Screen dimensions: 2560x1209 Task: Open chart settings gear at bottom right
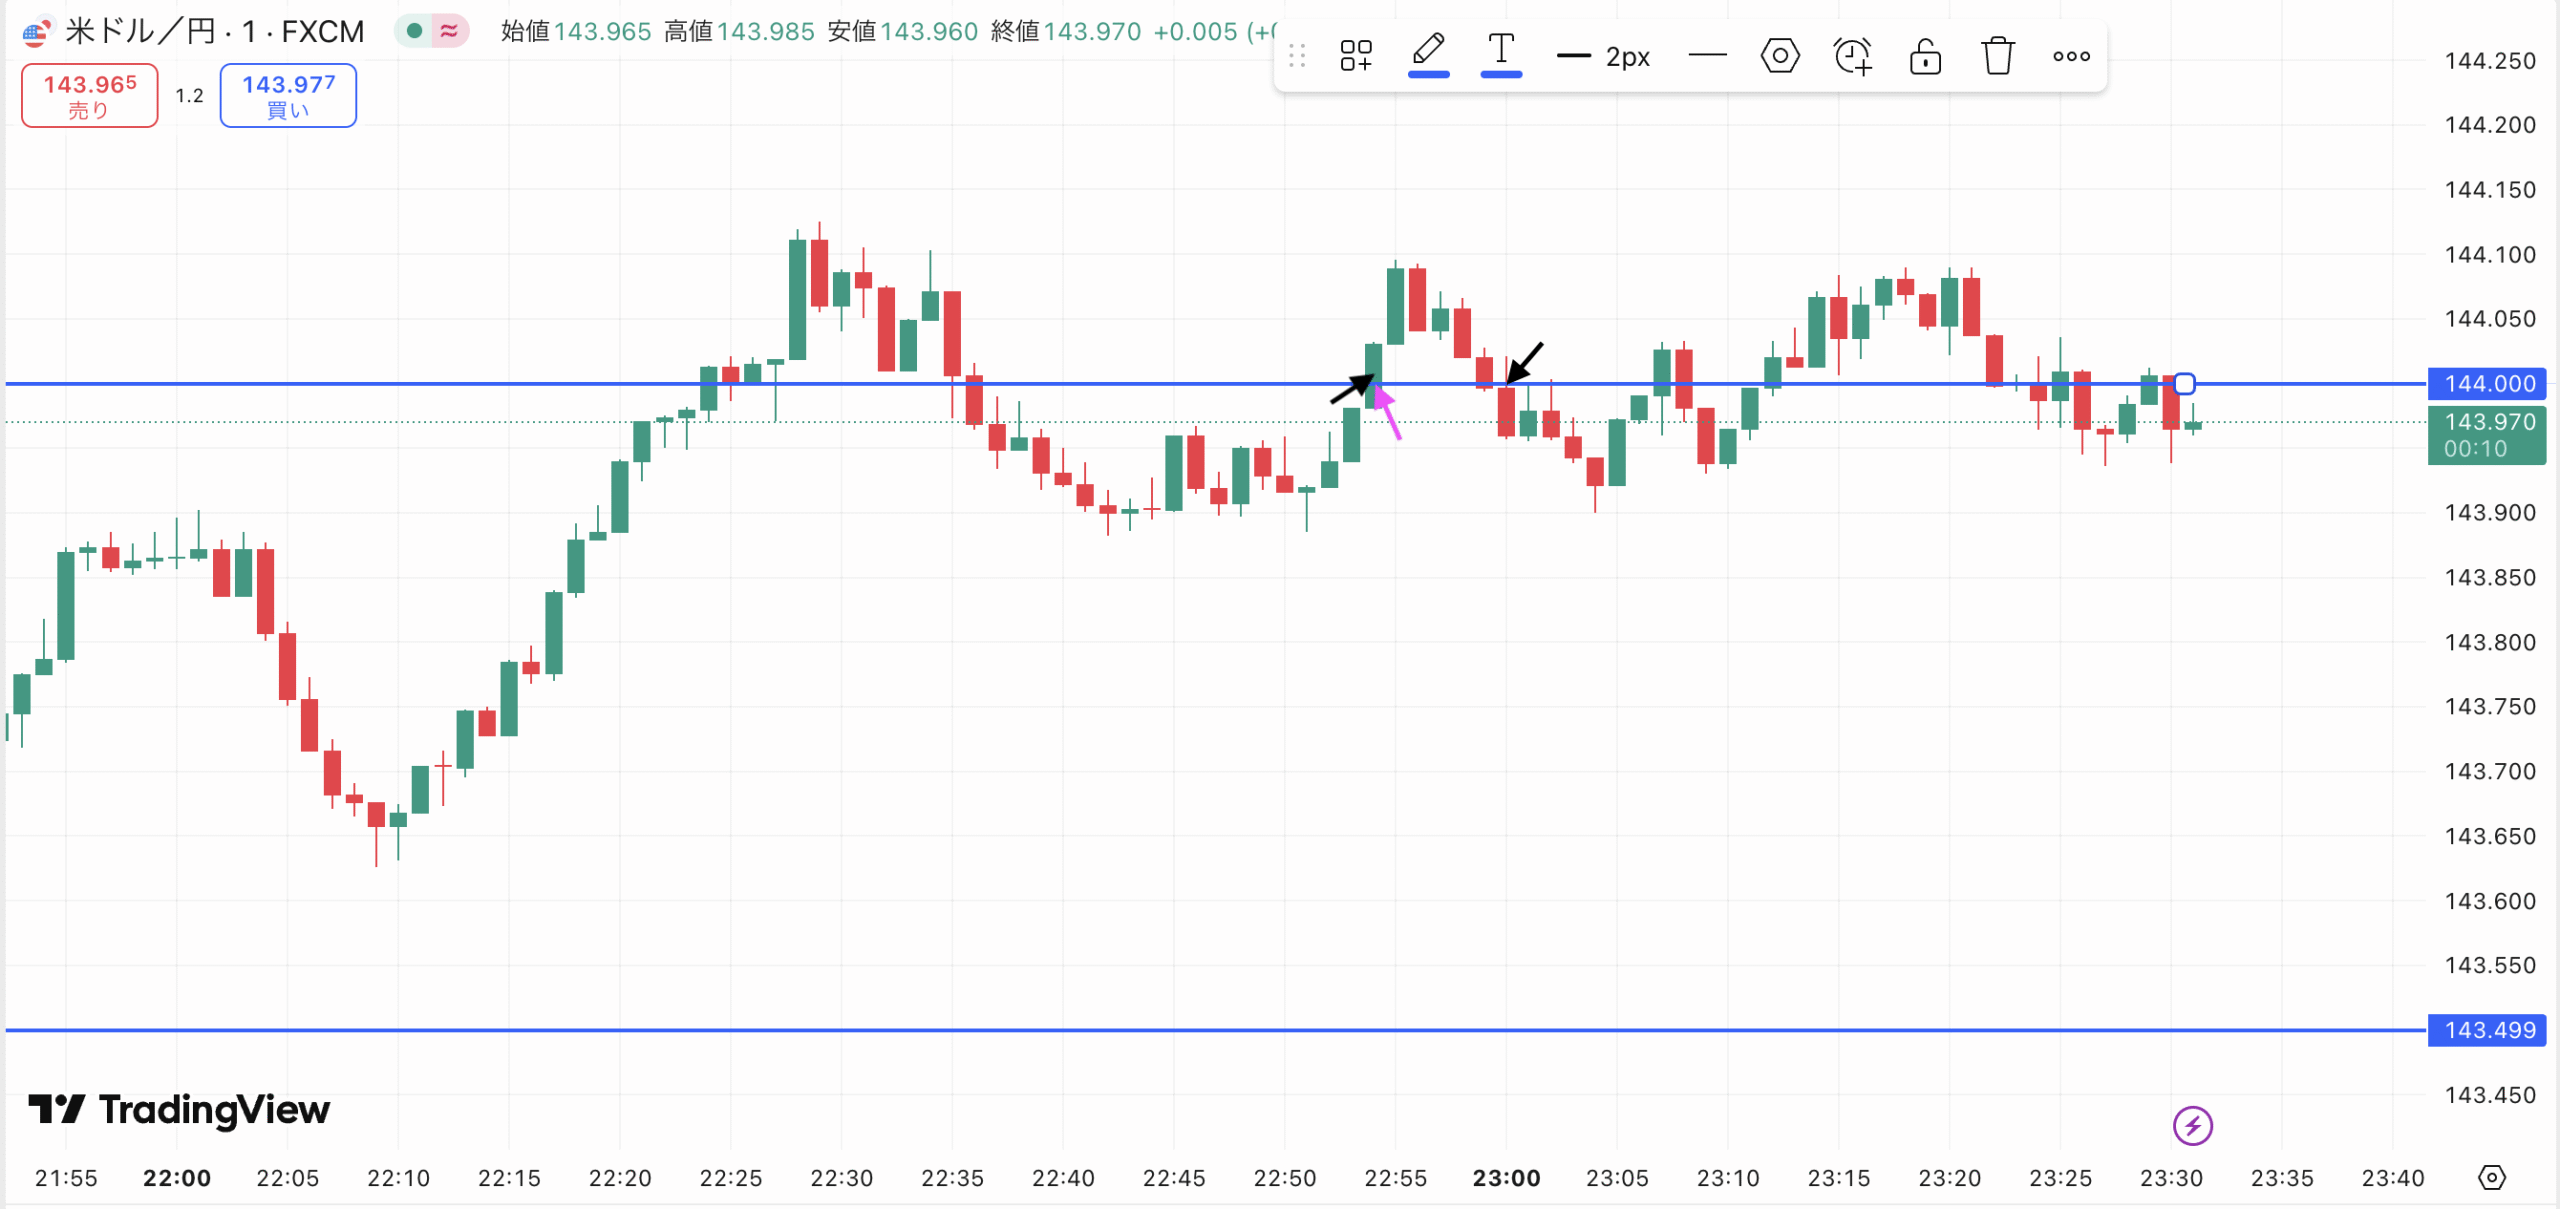(x=2491, y=1177)
